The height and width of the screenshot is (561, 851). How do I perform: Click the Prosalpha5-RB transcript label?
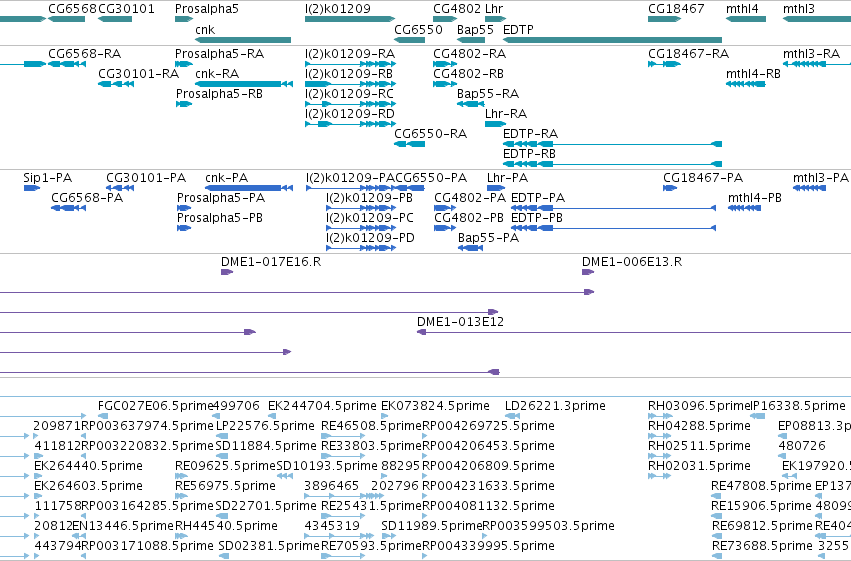219,94
